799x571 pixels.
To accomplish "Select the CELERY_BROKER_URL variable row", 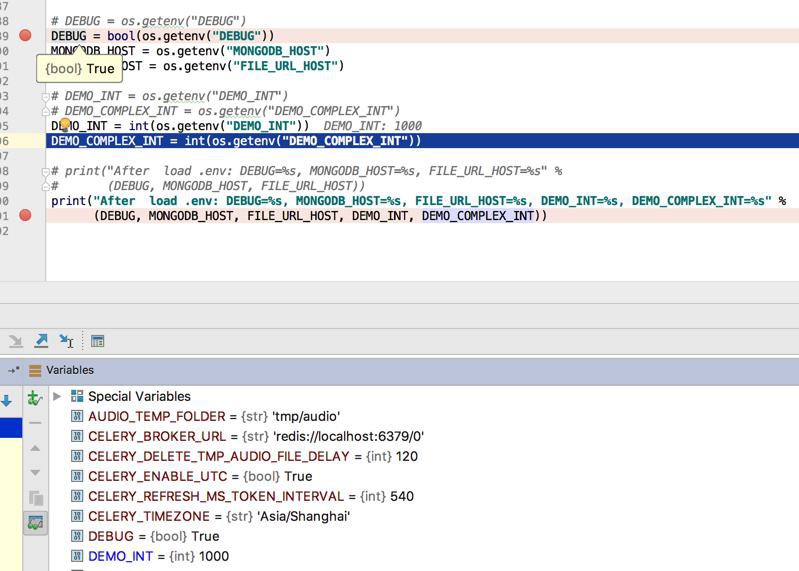I will pyautogui.click(x=247, y=437).
